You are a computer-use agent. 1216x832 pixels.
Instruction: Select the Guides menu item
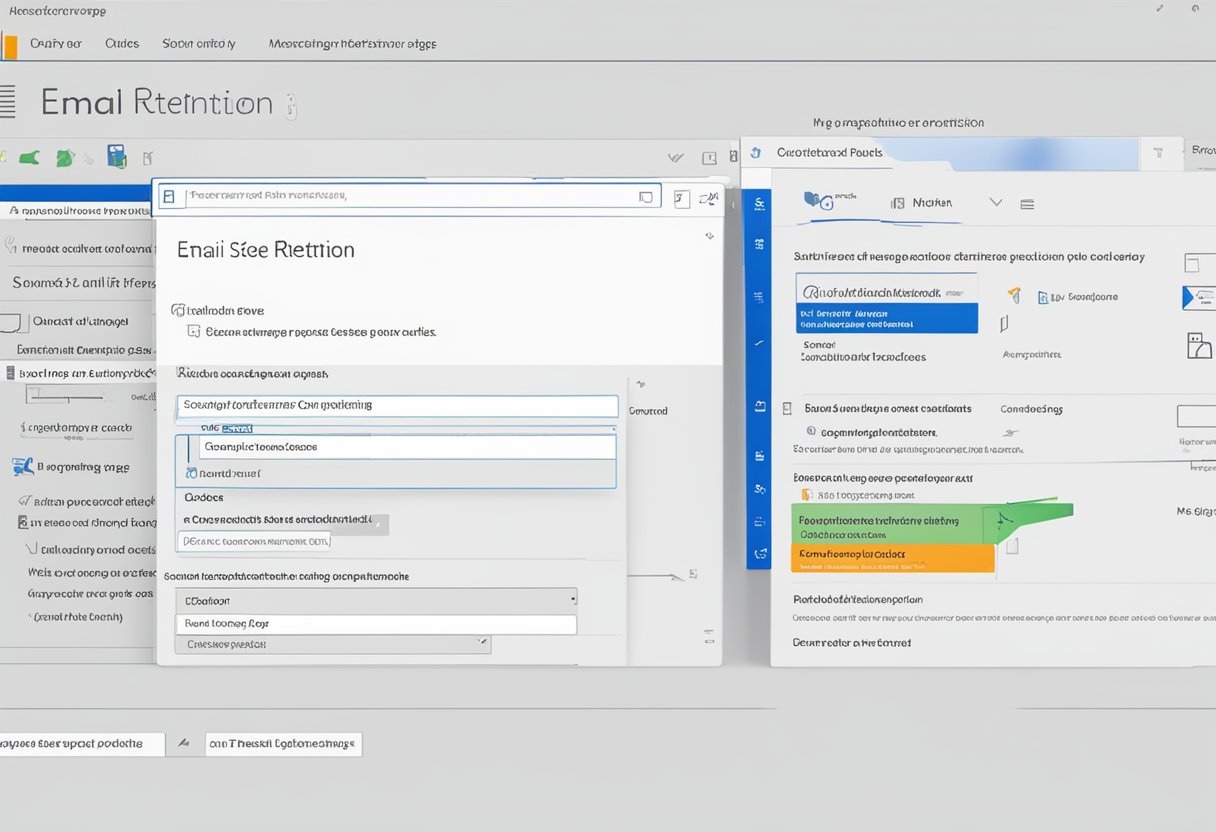121,43
